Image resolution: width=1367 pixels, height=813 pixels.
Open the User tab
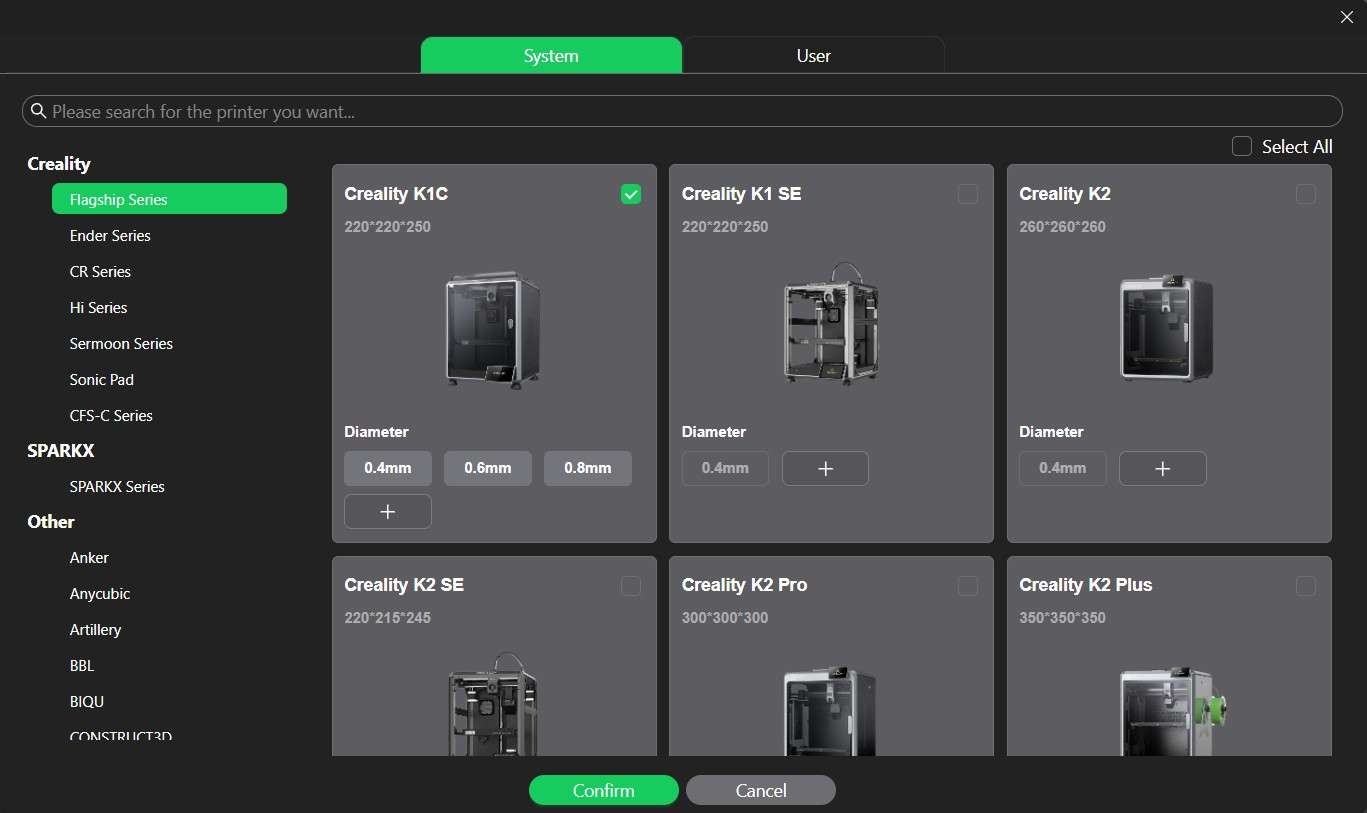pos(814,56)
